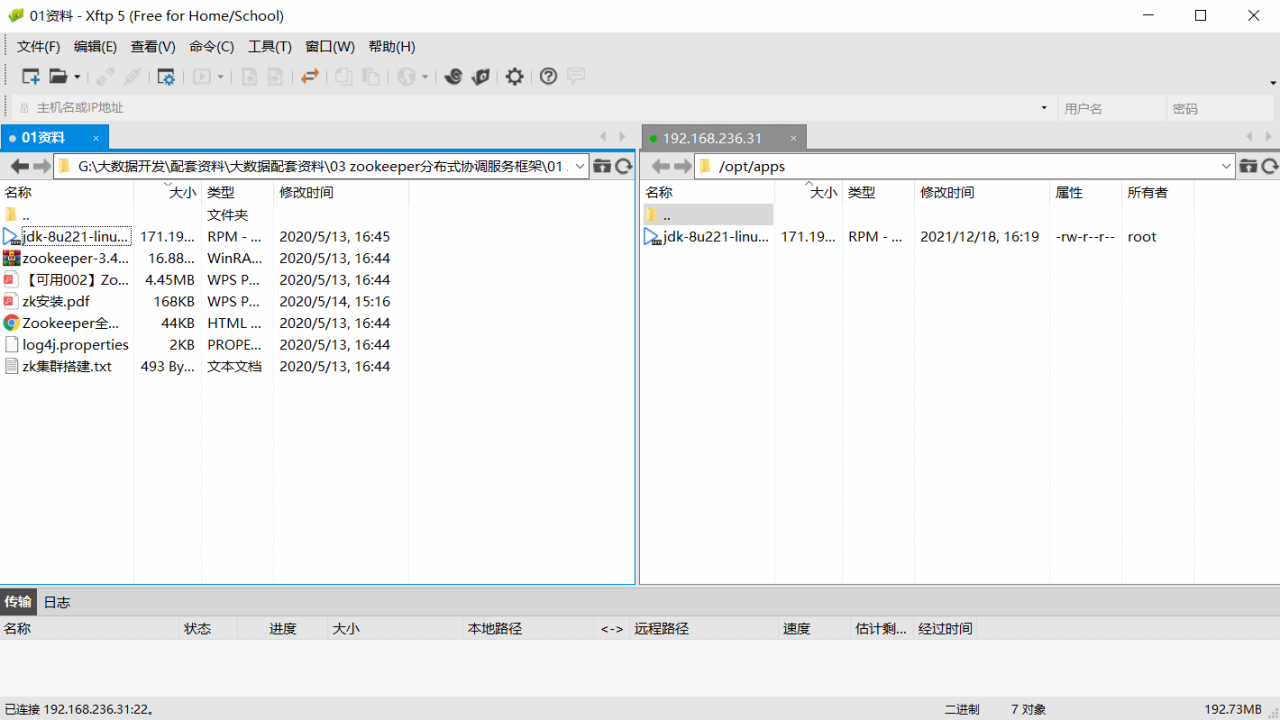Launch the Xftp leaf-swirl icon in toolbar

[481, 76]
